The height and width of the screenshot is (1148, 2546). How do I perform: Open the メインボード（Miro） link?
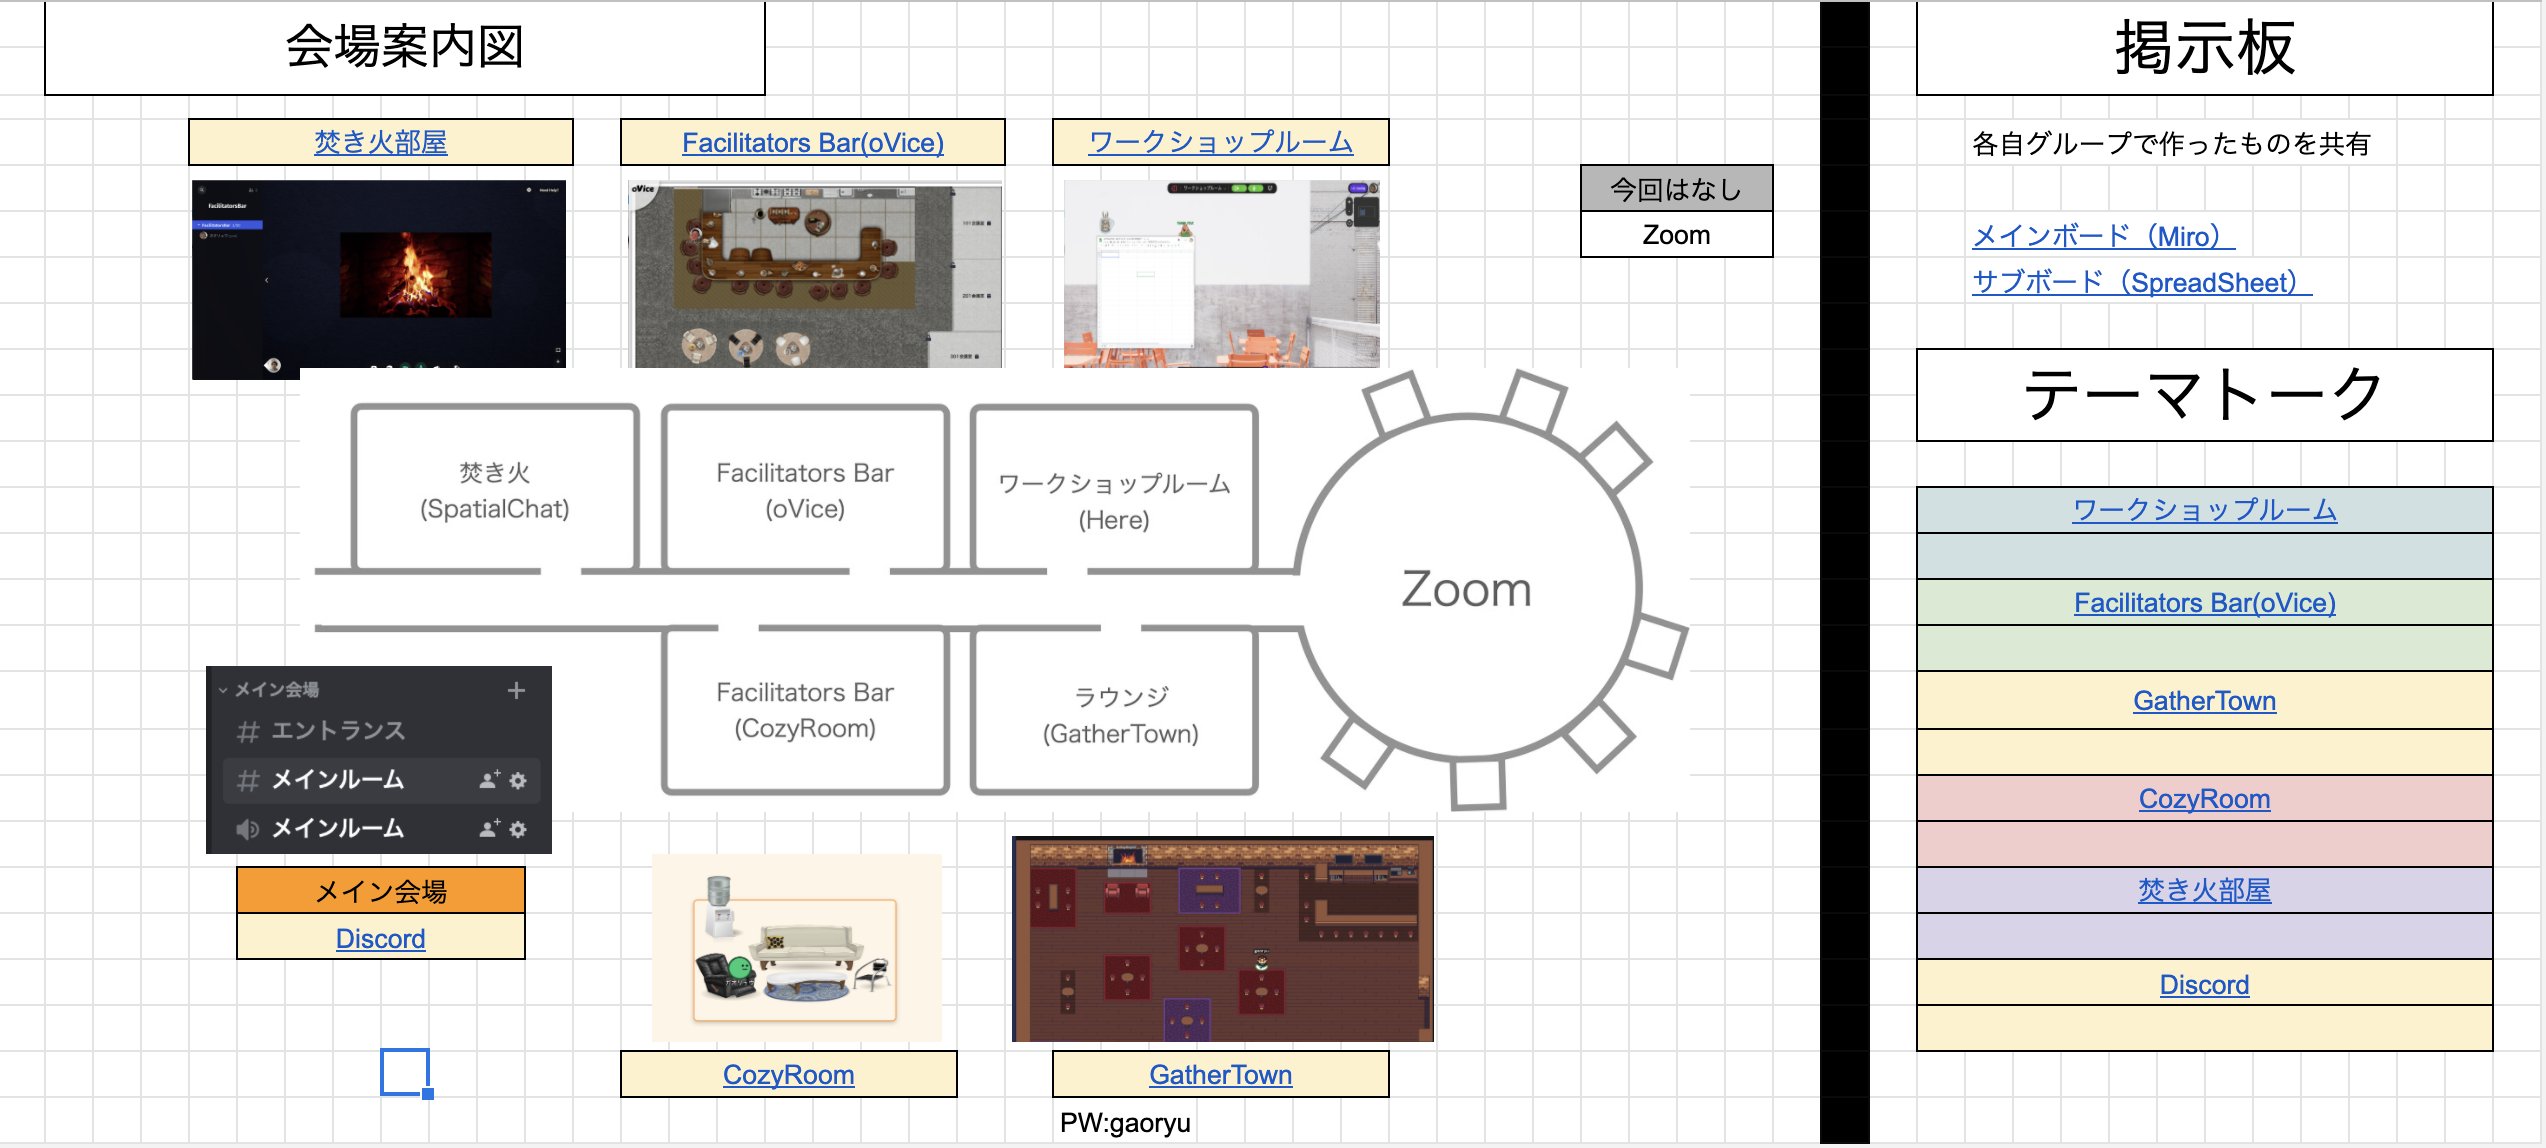click(x=2103, y=236)
